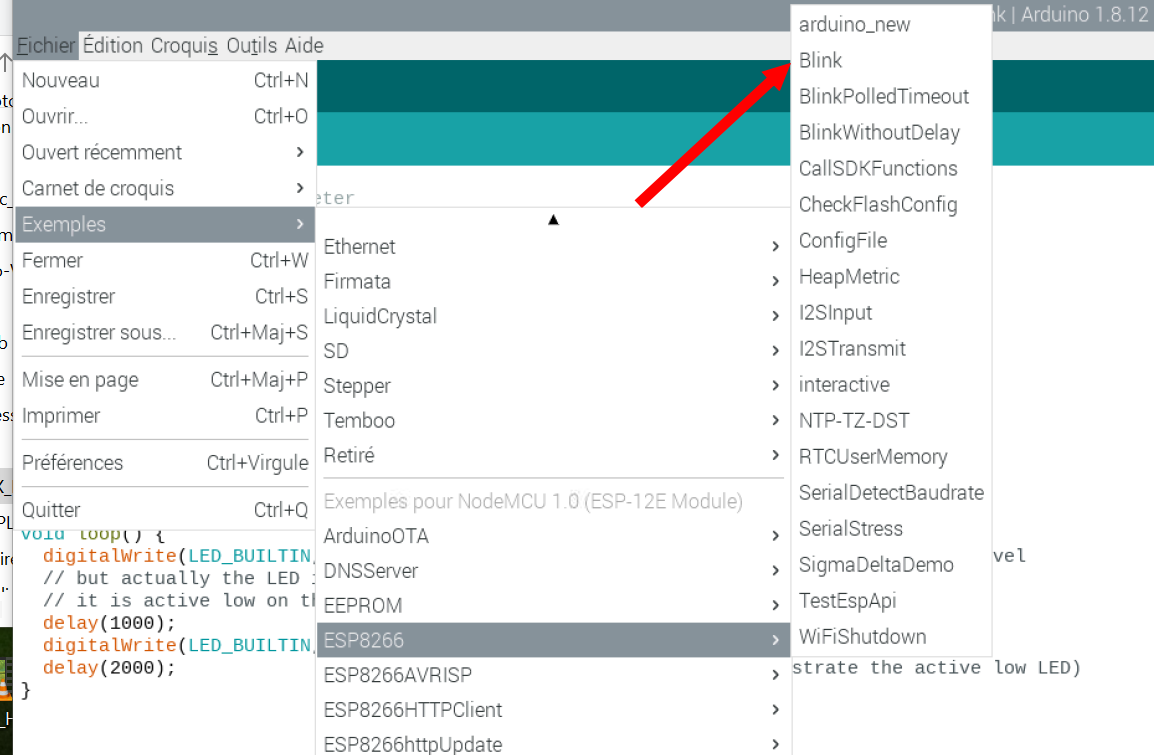Open the ConfigFile example

(x=891, y=241)
